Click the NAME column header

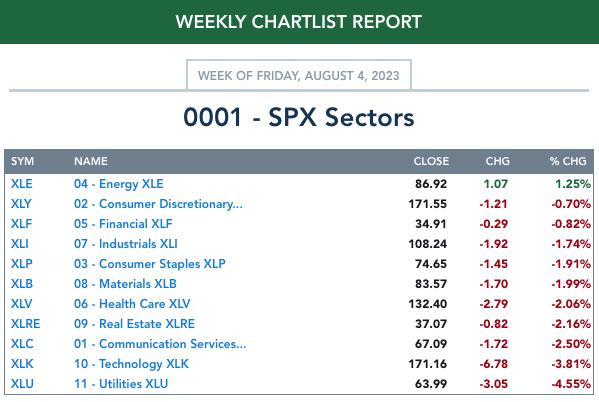click(91, 161)
